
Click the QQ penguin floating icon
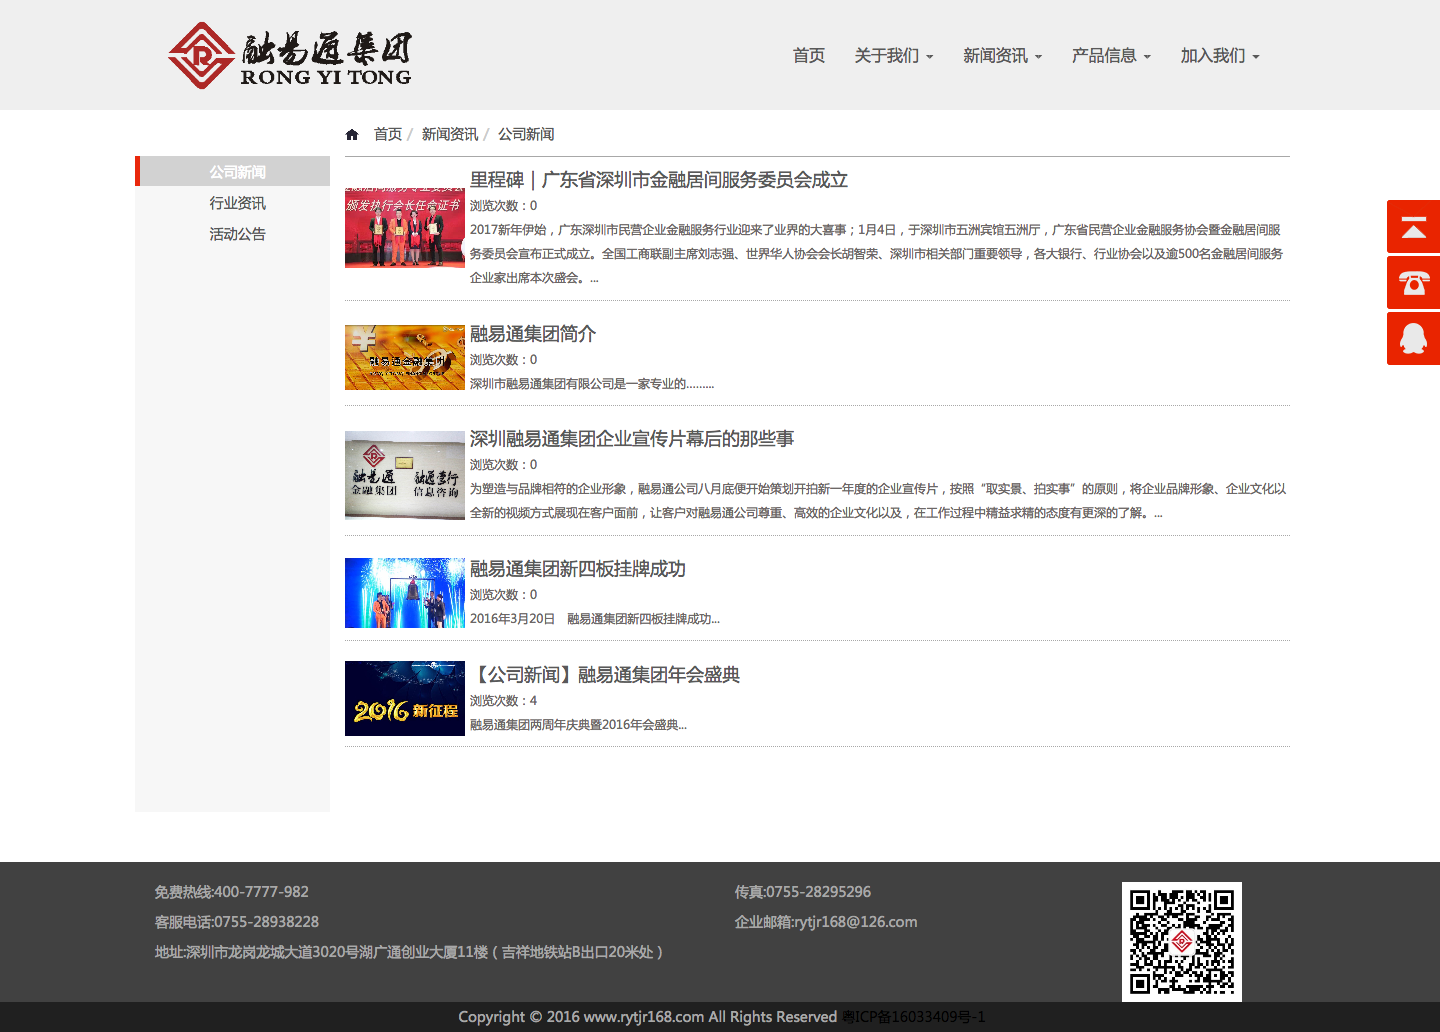click(x=1413, y=338)
